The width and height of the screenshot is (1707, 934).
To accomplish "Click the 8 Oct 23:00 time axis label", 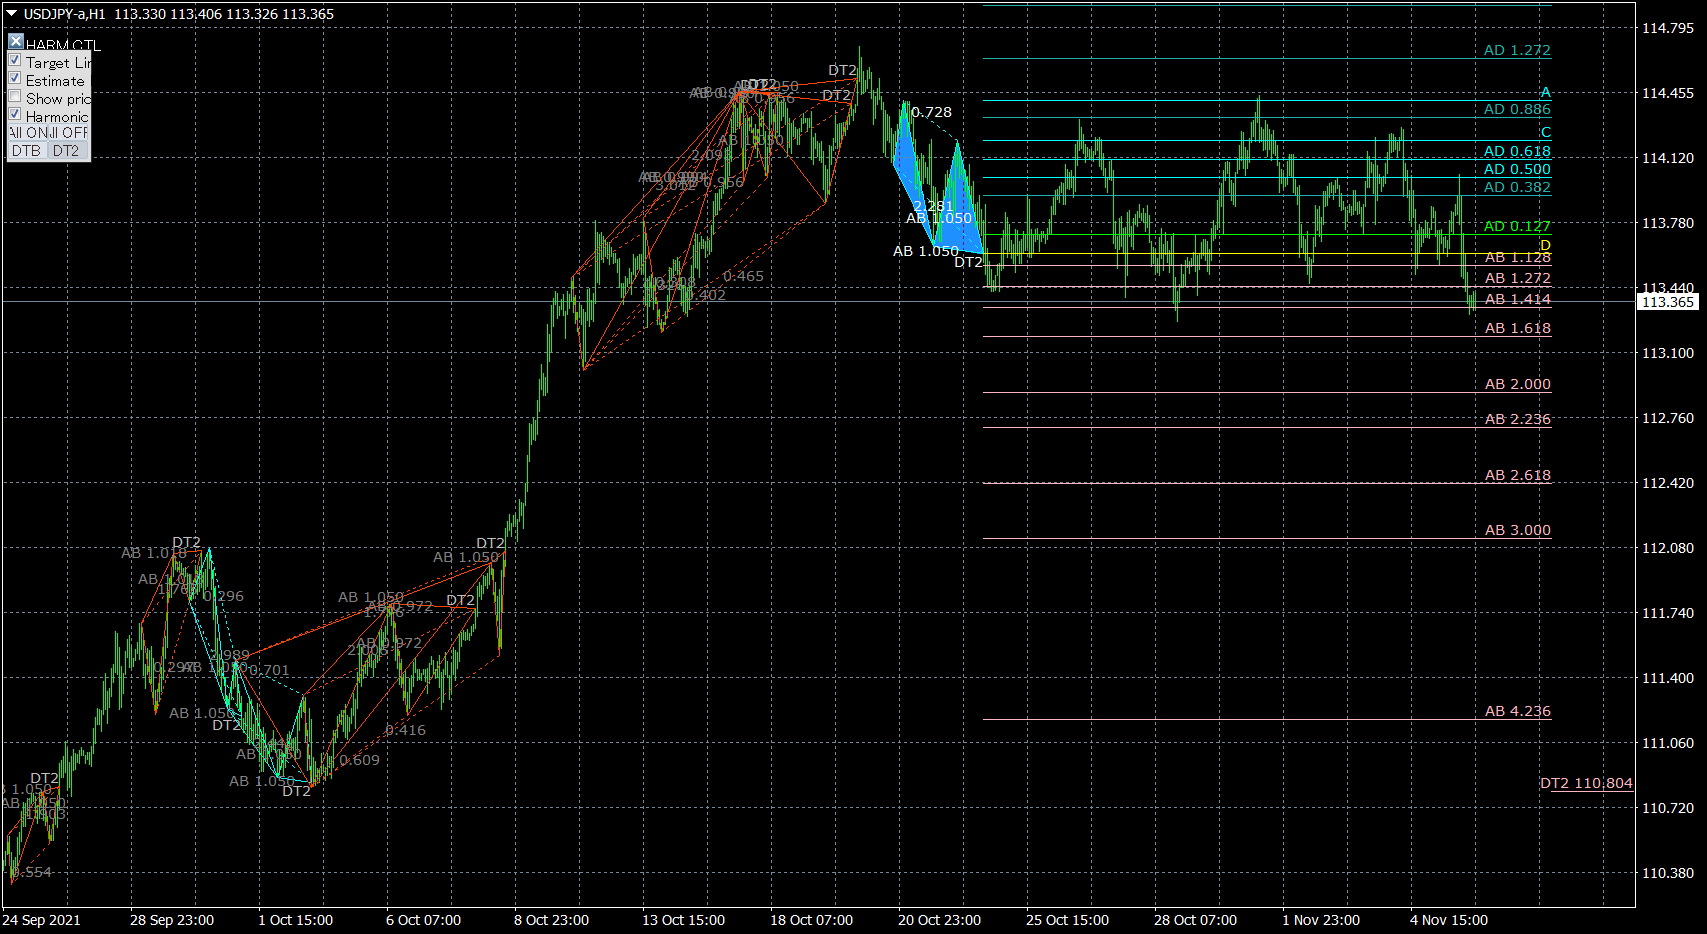I will tap(551, 920).
